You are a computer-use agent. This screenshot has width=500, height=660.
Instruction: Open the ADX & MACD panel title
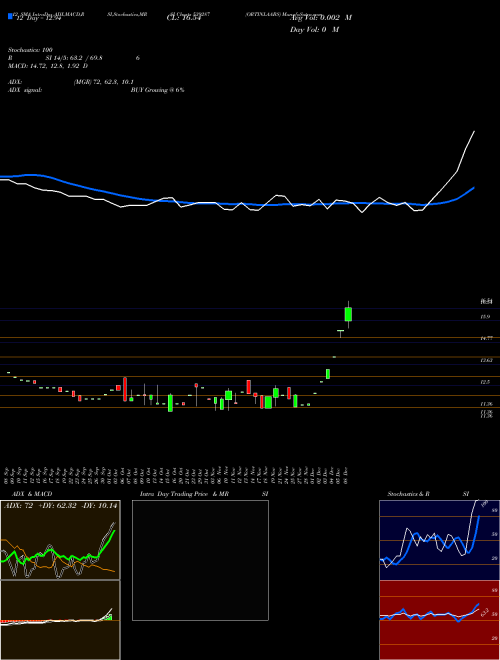(32, 494)
